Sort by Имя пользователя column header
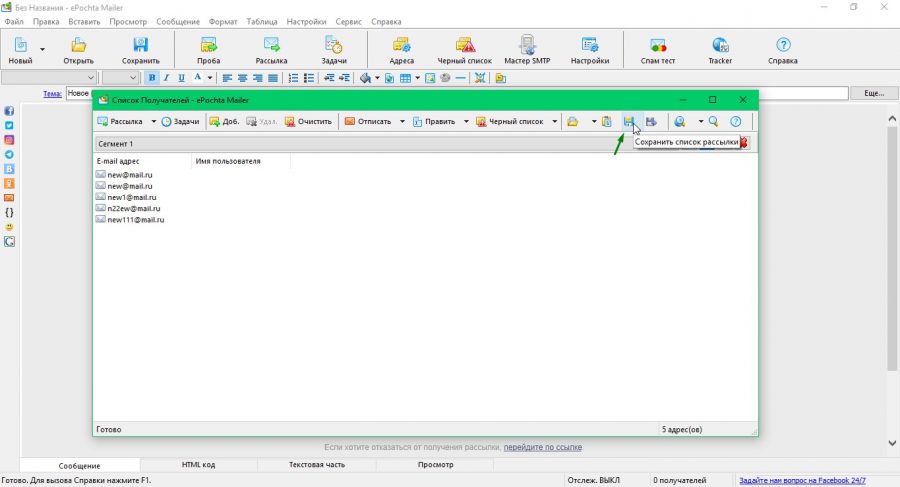The image size is (900, 487). click(x=241, y=161)
